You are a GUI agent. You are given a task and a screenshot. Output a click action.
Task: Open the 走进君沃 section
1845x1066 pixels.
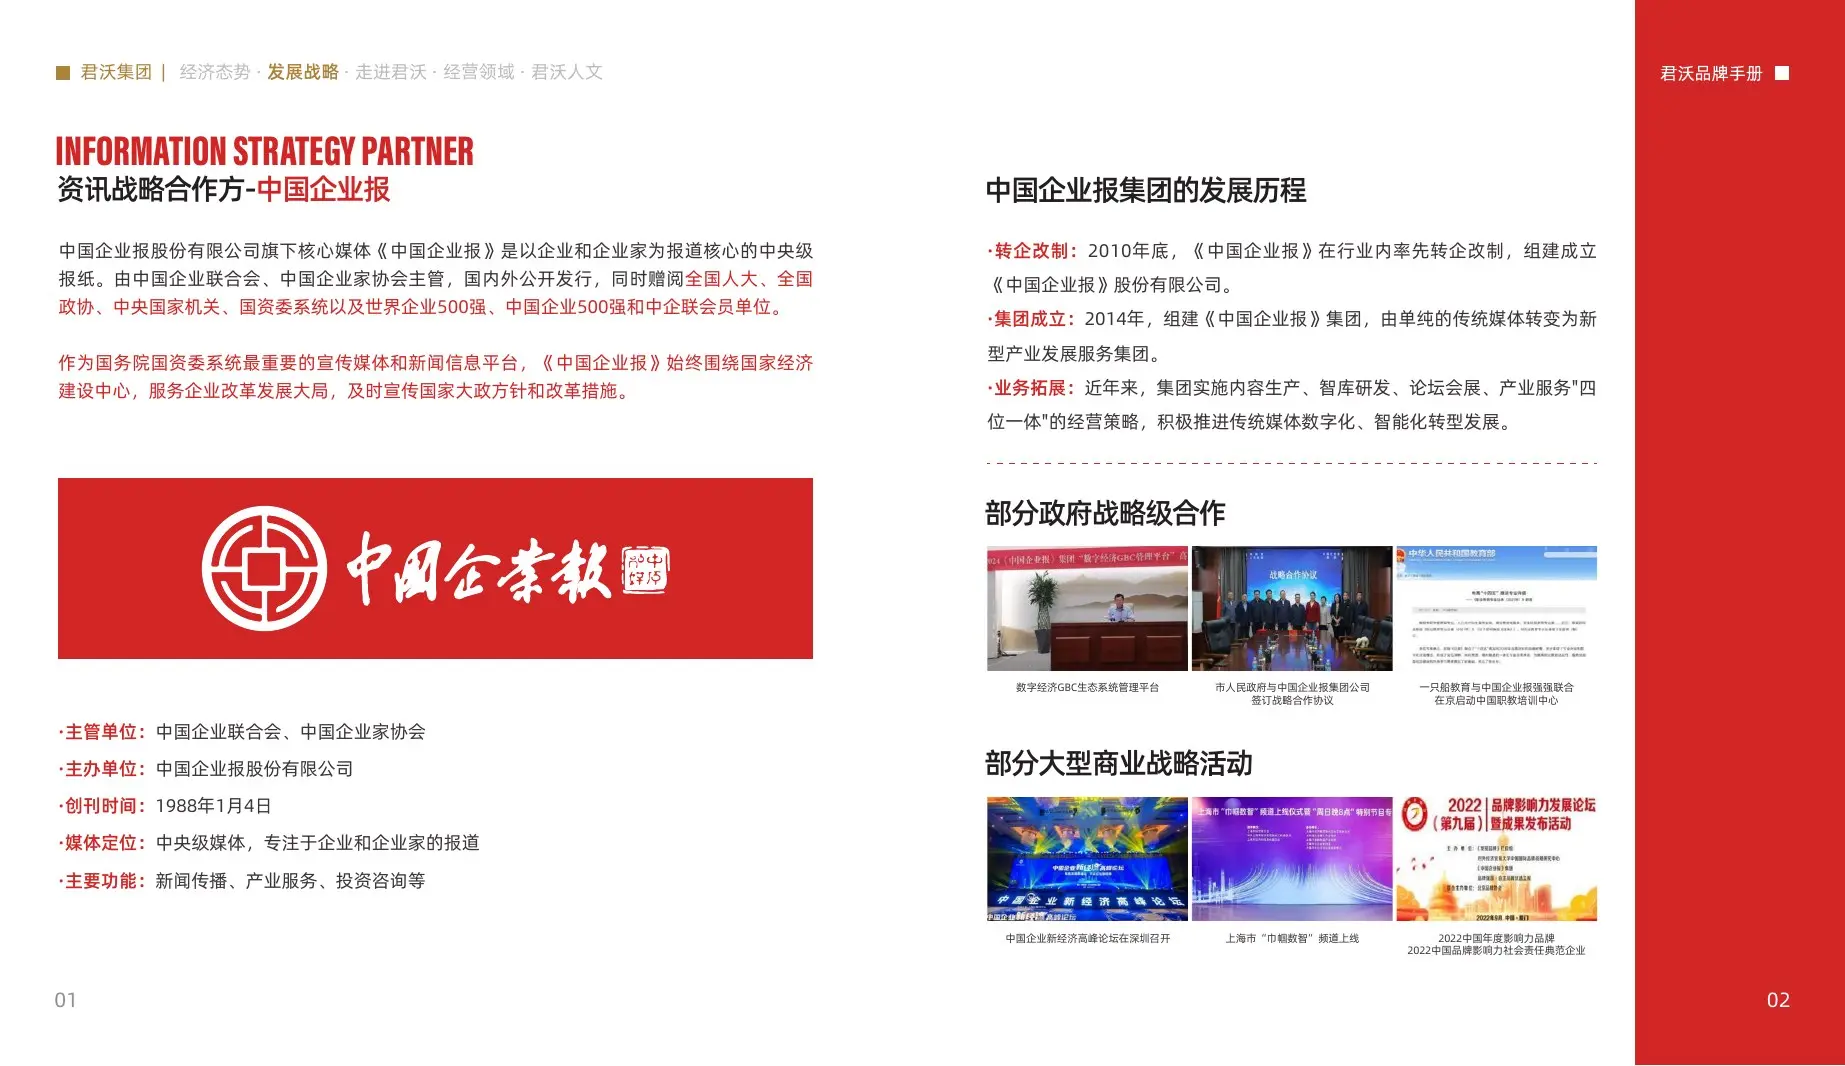(x=391, y=72)
